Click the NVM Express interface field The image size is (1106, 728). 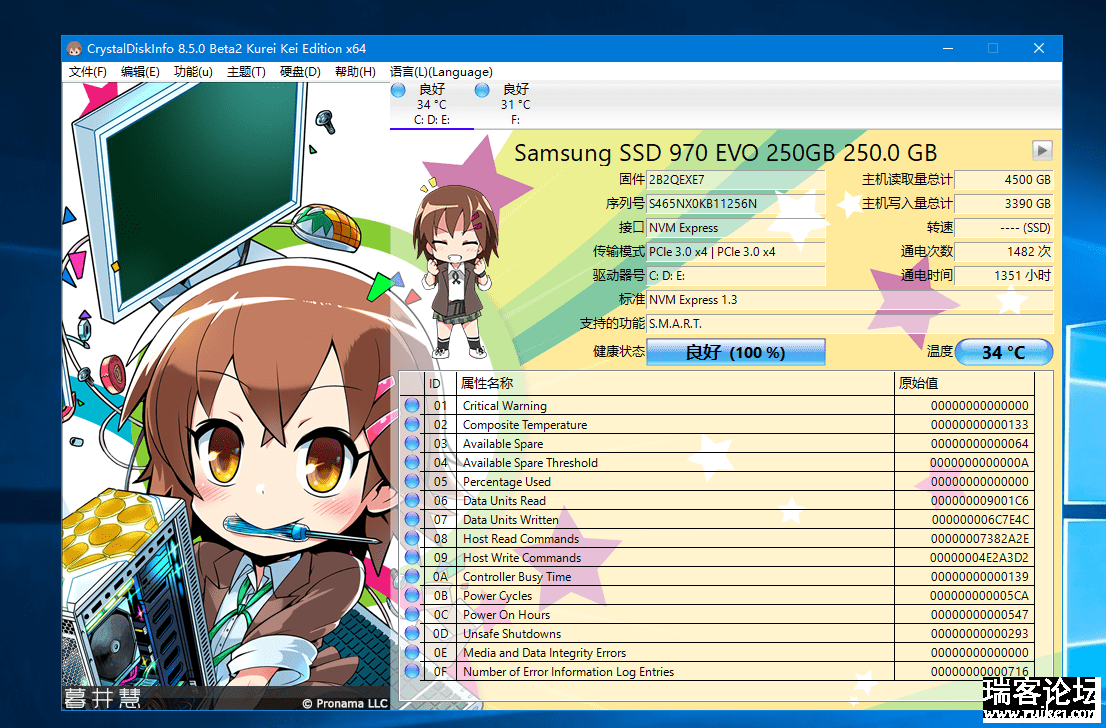tap(736, 228)
